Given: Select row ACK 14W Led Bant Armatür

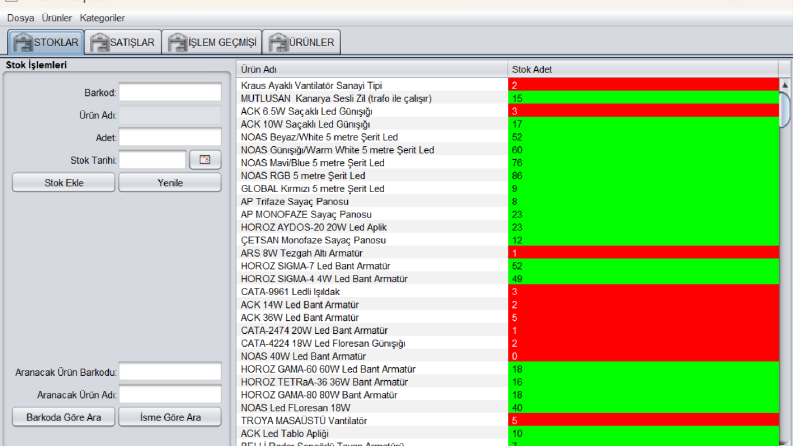Looking at the screenshot, I should (x=508, y=304).
